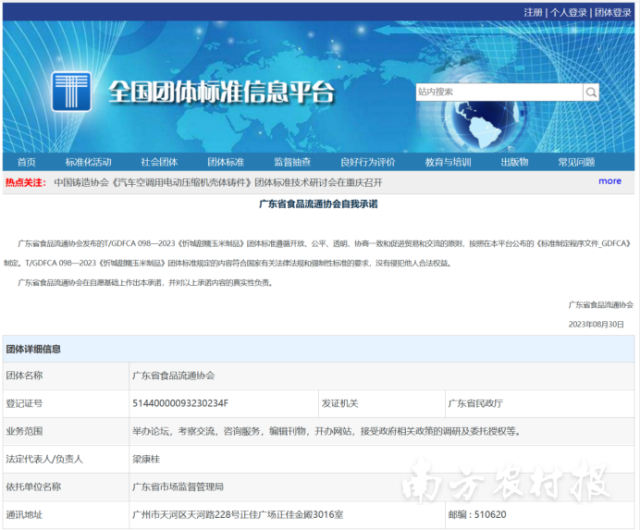Viewport: 640px width, 530px height.
Task: Open the 中国铸造协会 hot news headline
Action: click(x=218, y=183)
